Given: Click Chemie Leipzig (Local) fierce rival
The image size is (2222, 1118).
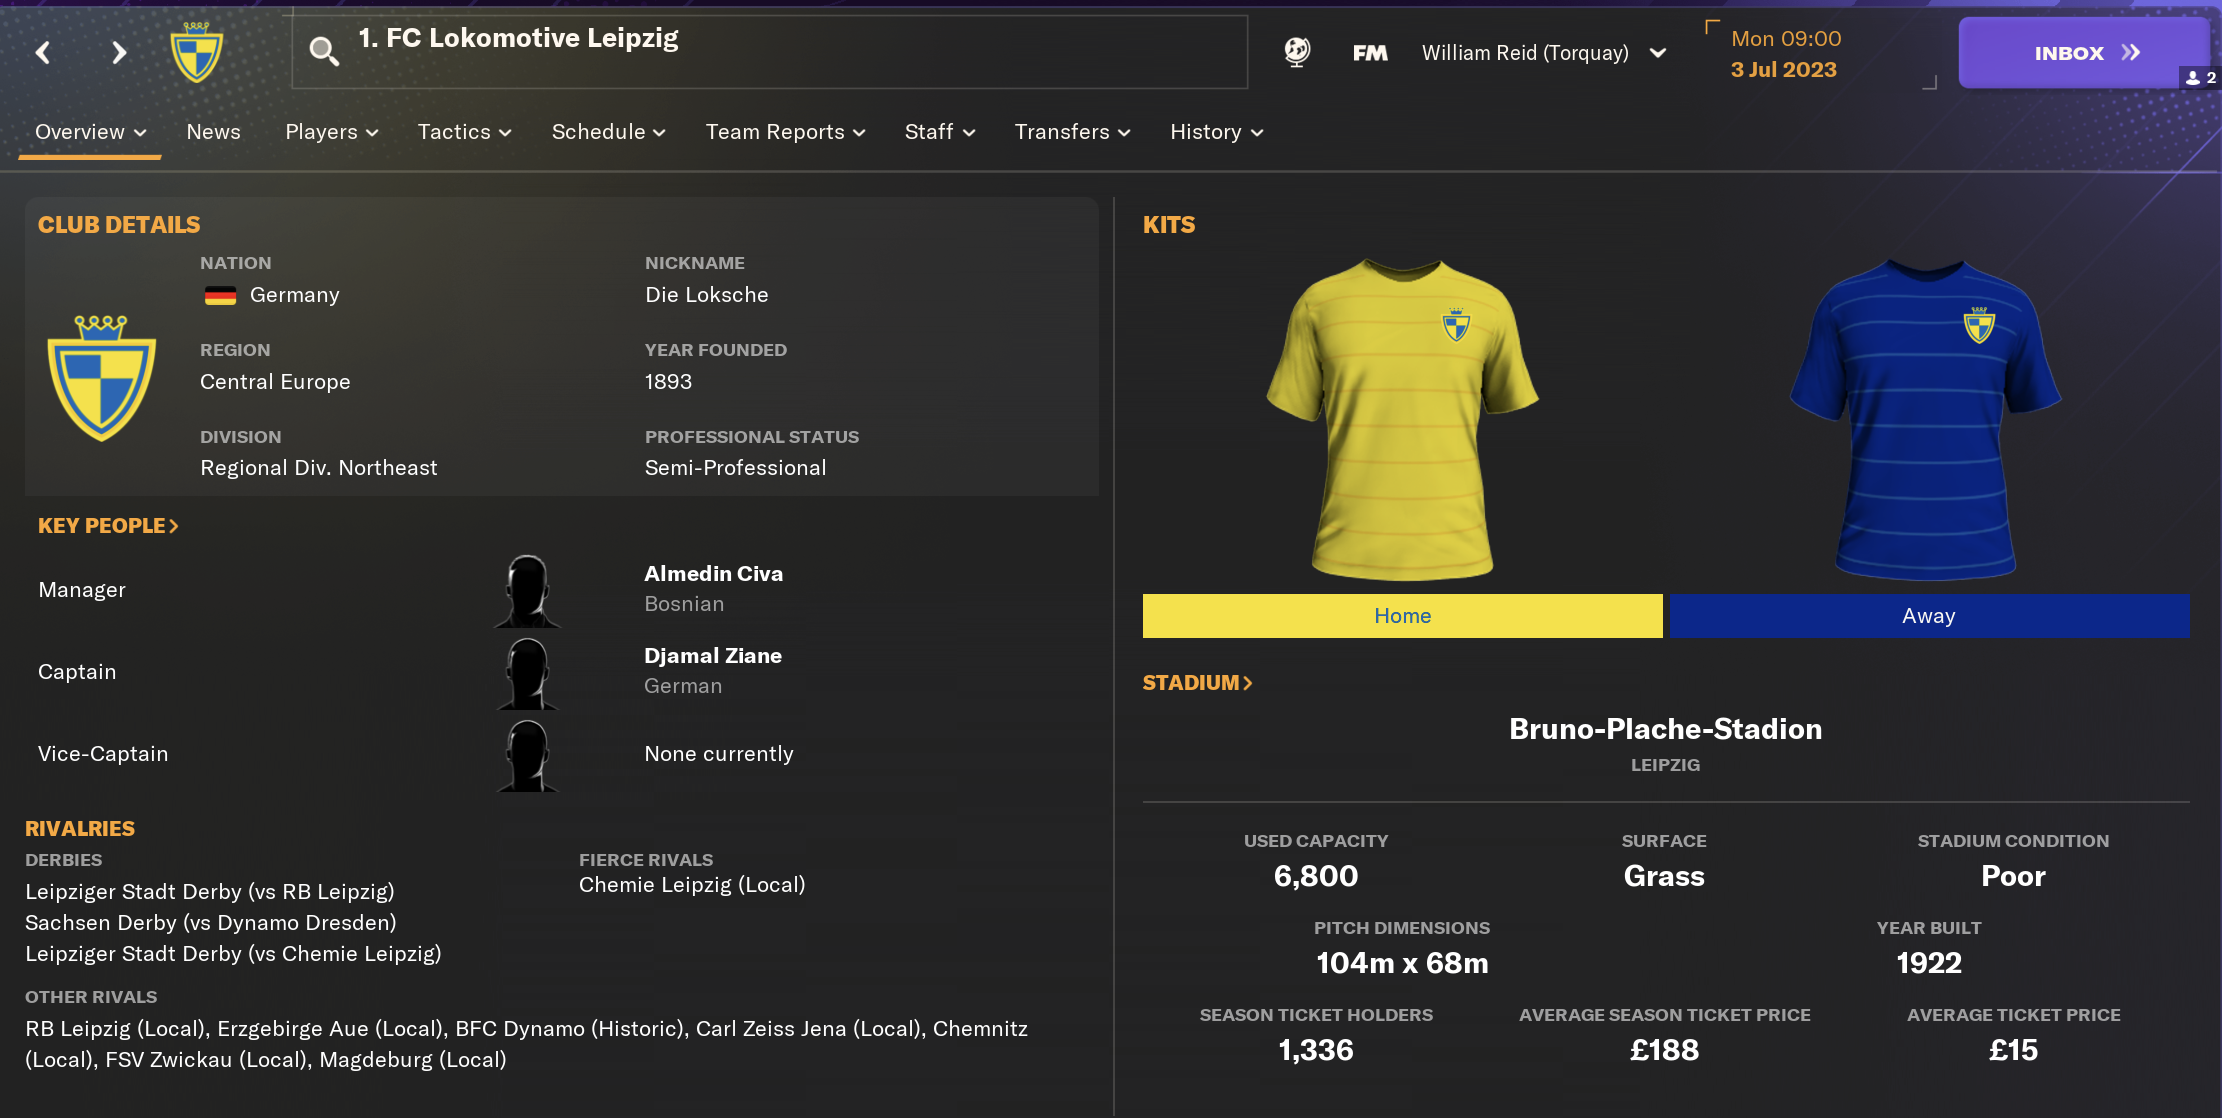Looking at the screenshot, I should (x=692, y=885).
